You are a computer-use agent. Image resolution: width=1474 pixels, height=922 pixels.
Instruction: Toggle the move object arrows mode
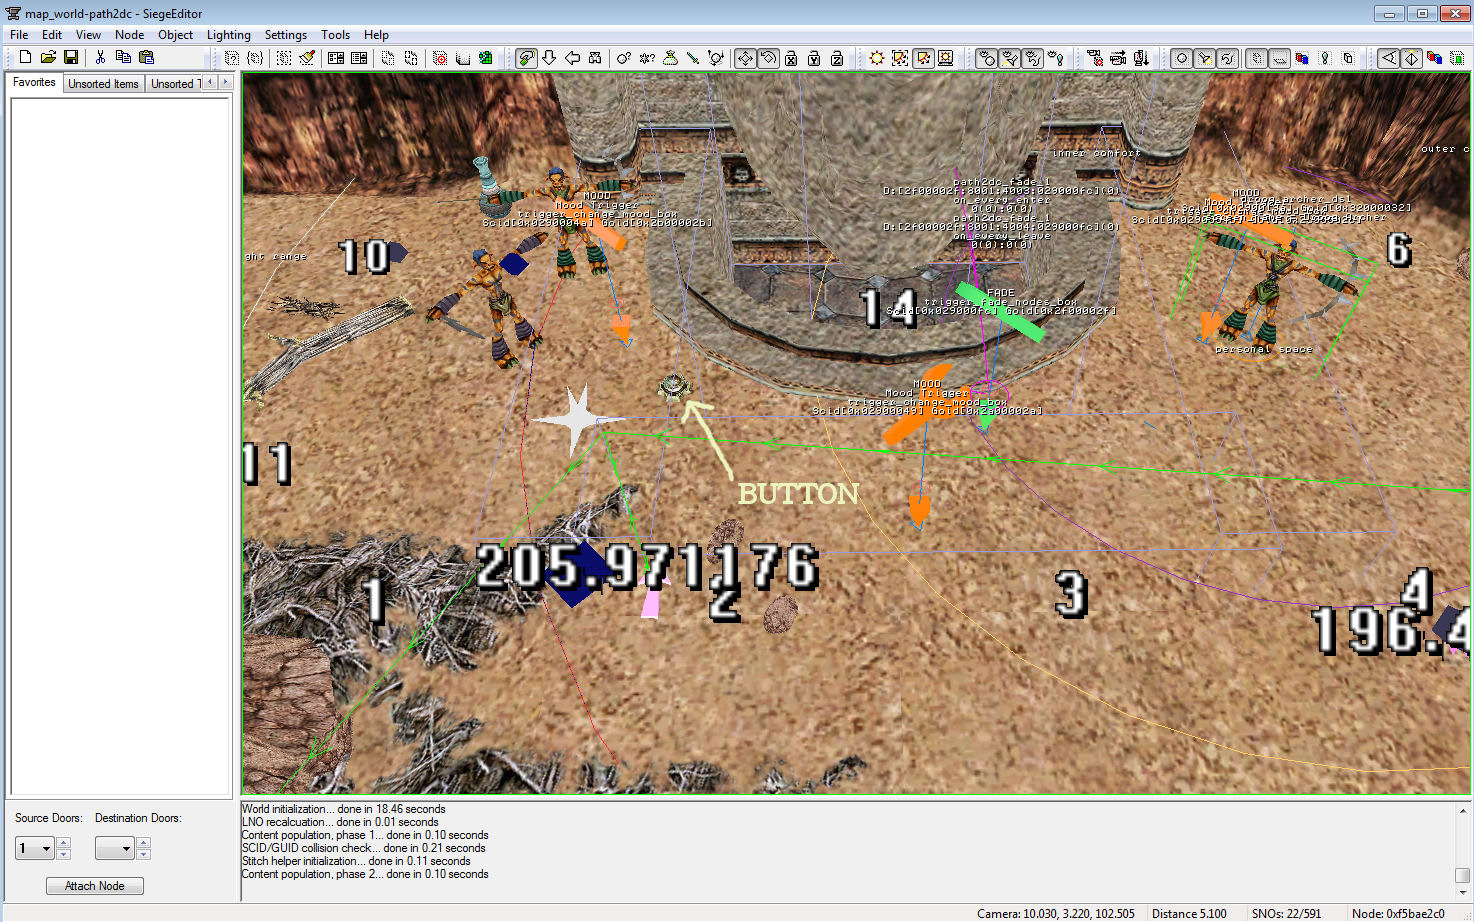746,58
